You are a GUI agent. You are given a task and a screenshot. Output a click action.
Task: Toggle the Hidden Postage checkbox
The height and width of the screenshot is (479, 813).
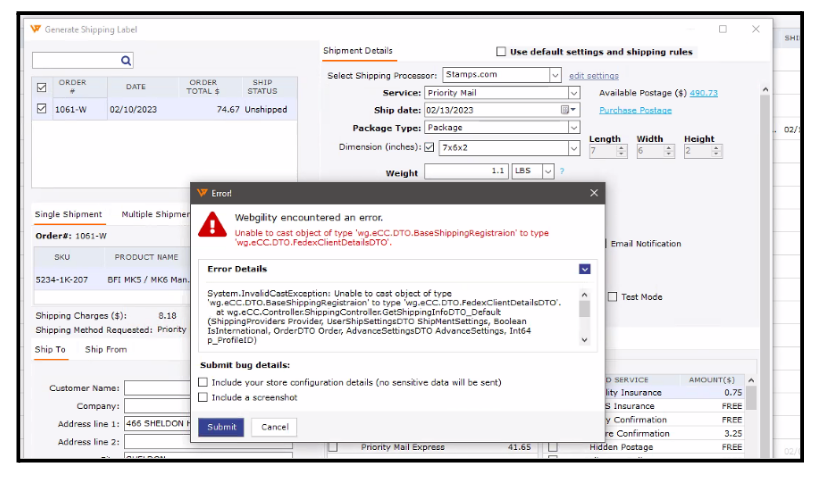tap(553, 447)
